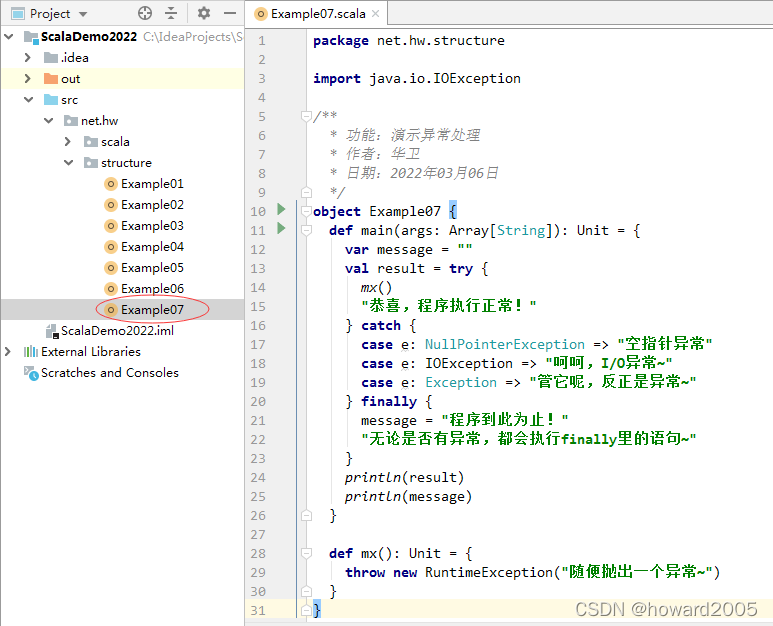Click the locate current file crosshair icon

click(145, 13)
